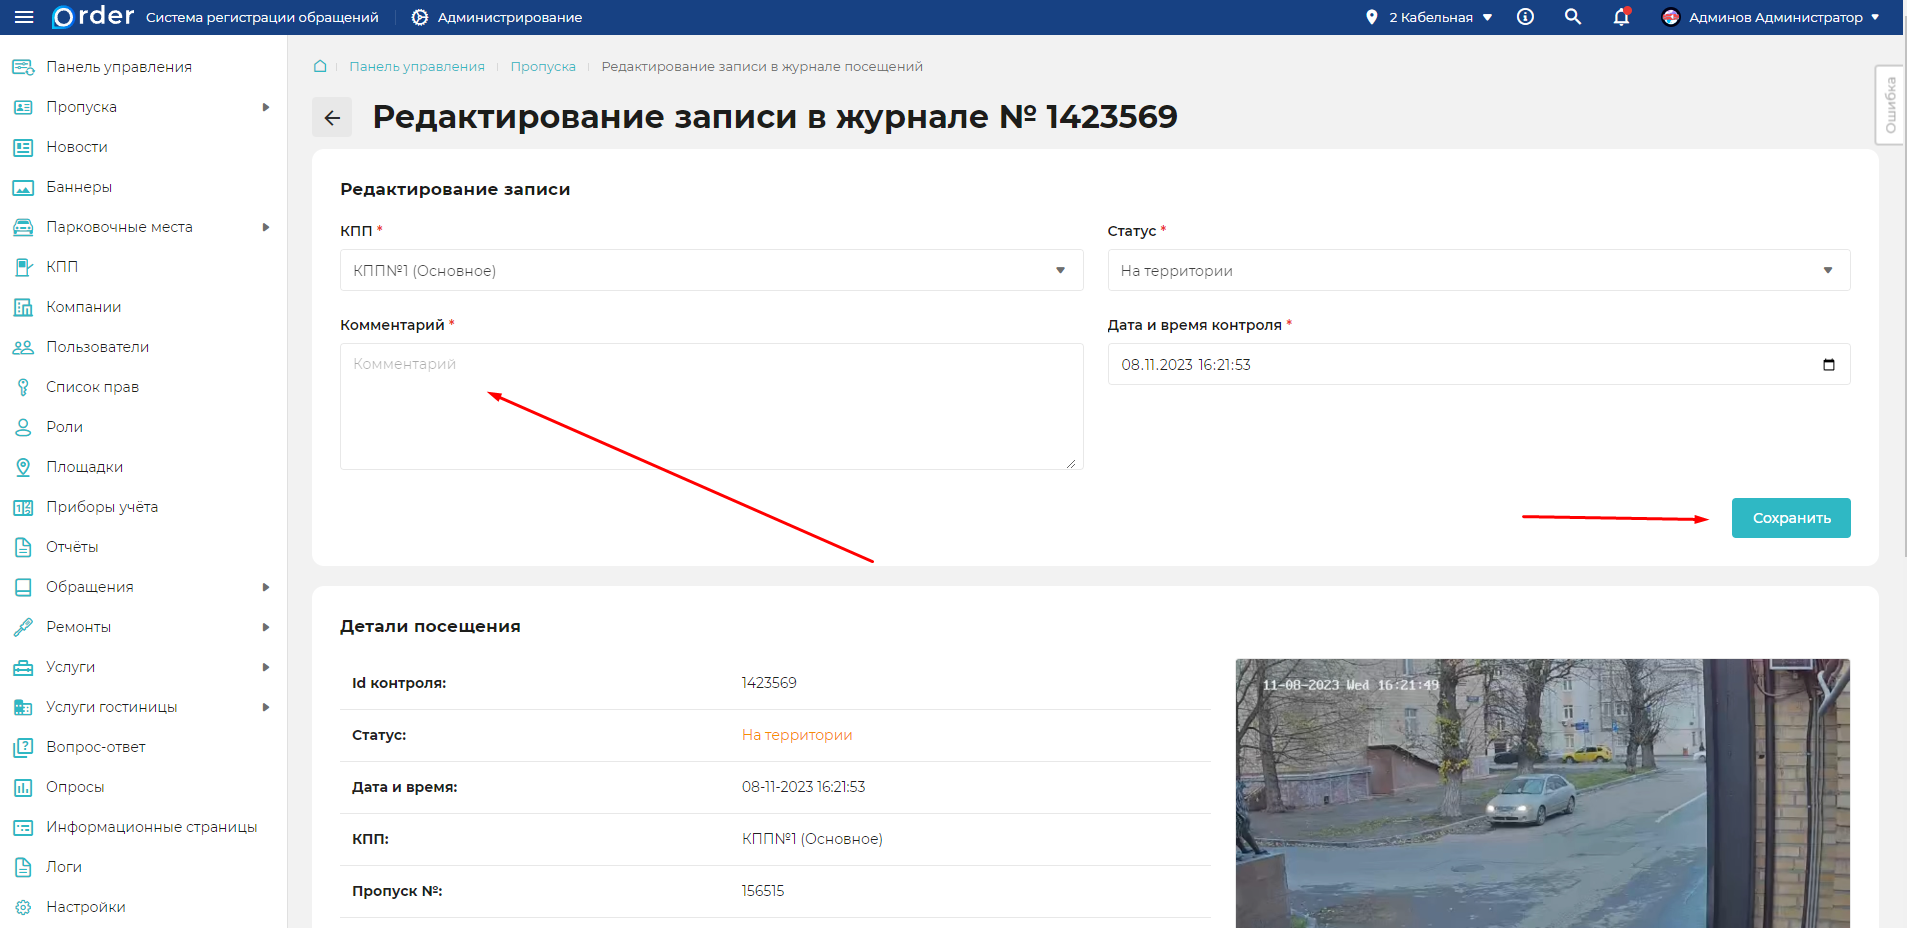The image size is (1907, 928).
Task: Select the Настройки gear icon in the sidebar
Action: [22, 906]
